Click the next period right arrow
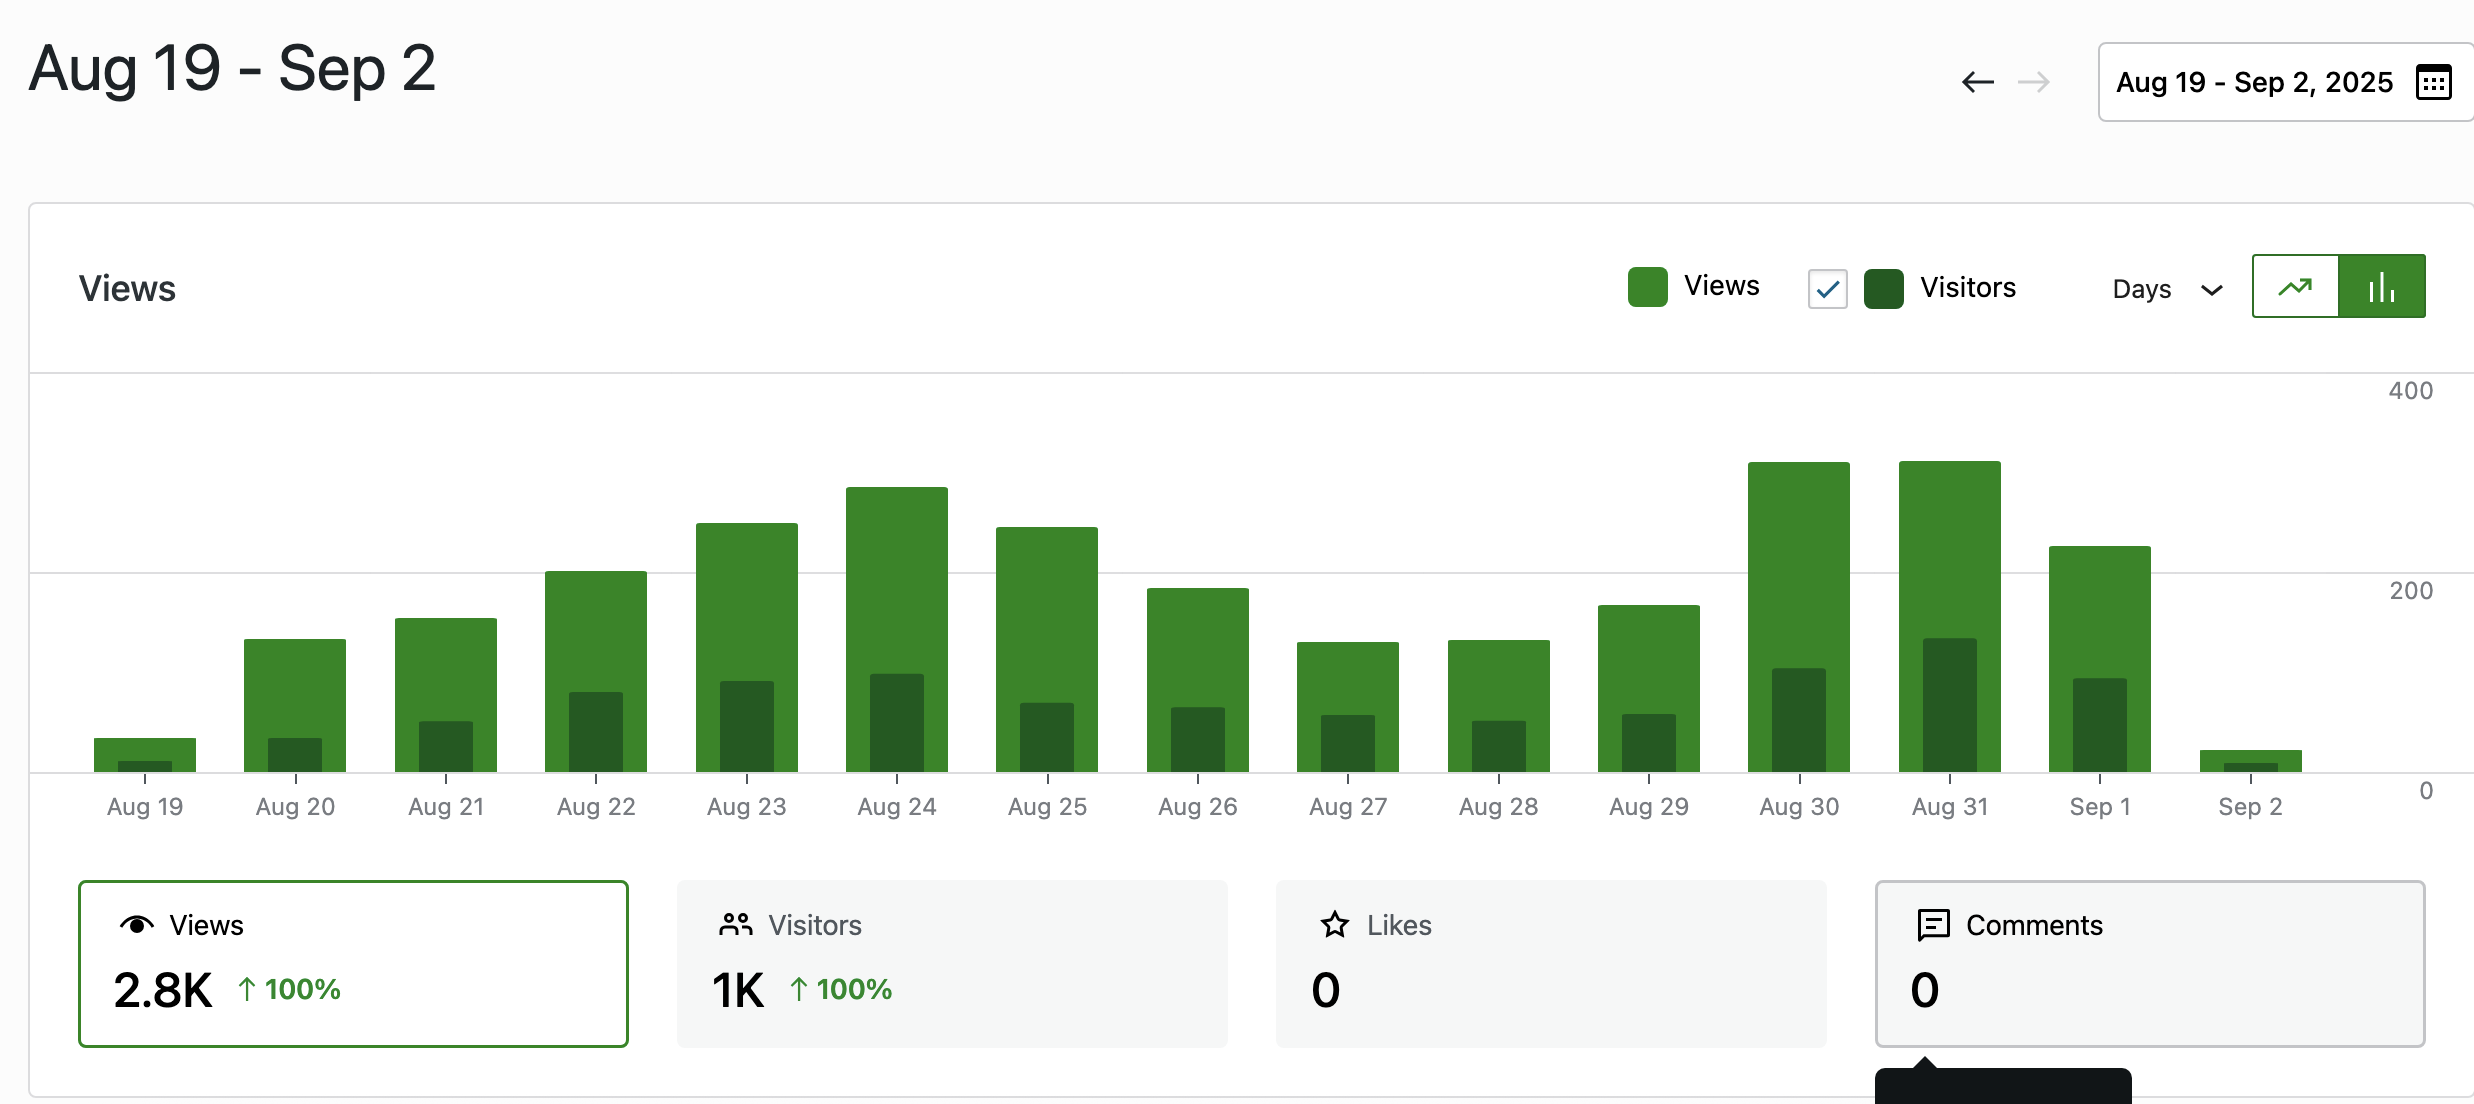The image size is (2474, 1104). 2034,82
